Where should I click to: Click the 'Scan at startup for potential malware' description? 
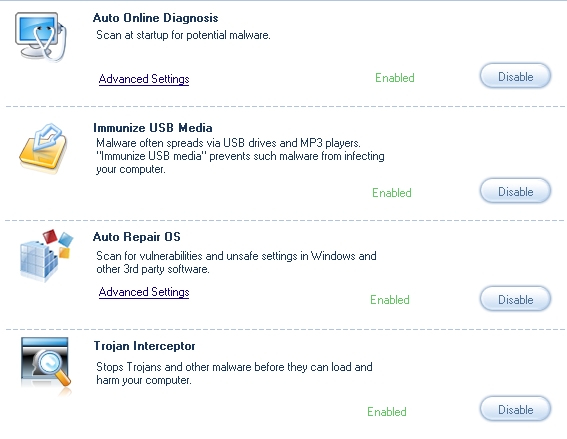(183, 35)
